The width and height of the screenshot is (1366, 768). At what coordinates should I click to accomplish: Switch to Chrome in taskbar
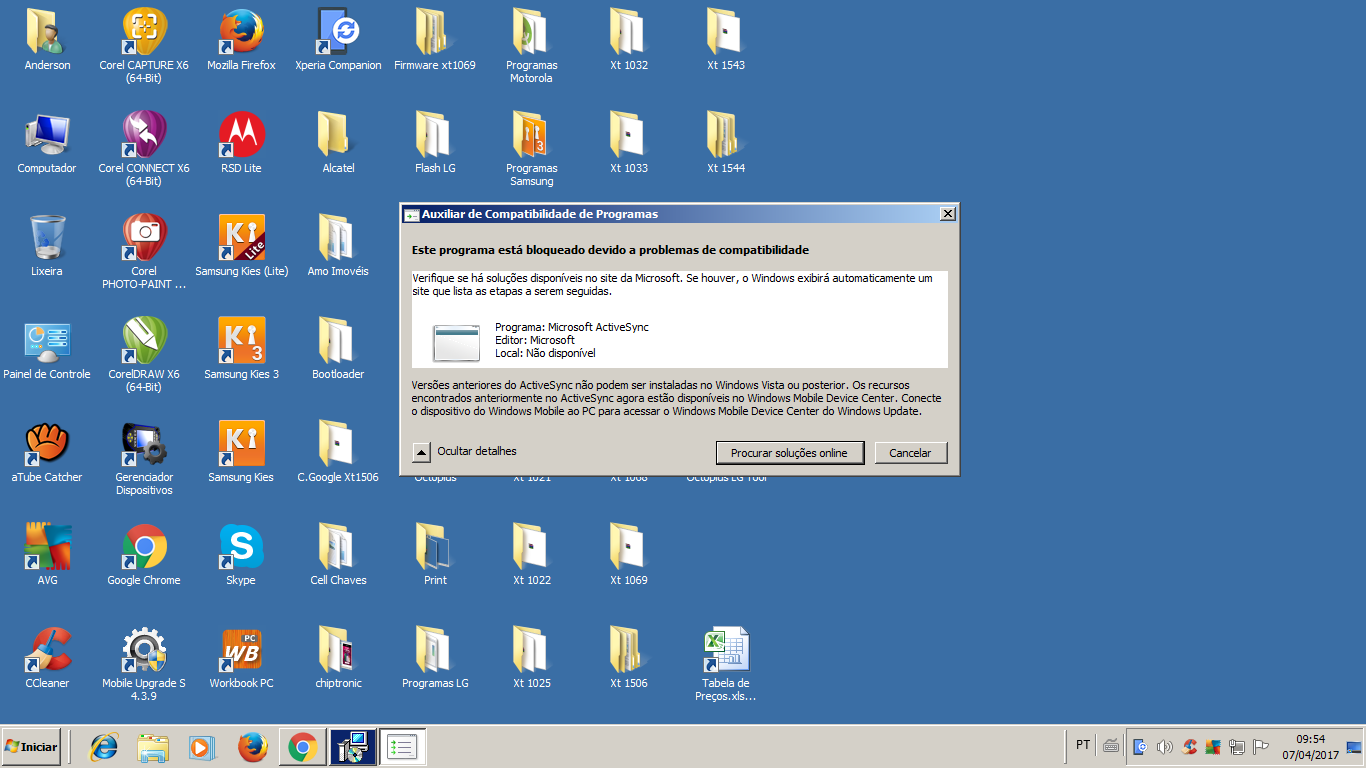coord(302,747)
